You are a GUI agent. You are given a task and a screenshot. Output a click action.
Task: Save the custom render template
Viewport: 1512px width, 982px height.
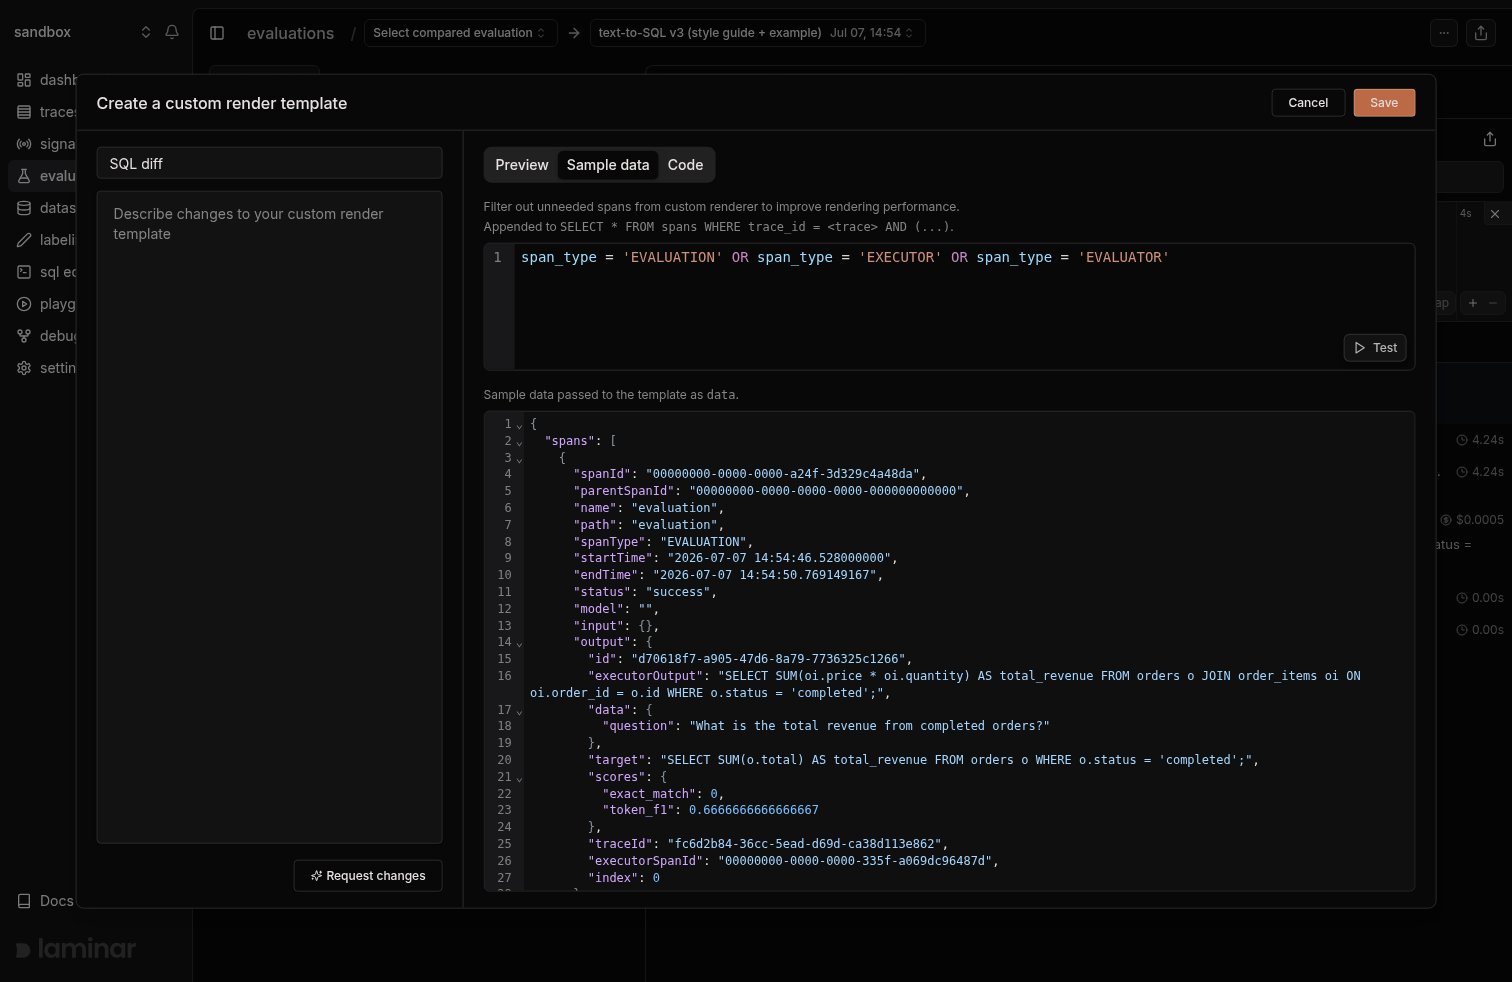(x=1384, y=103)
